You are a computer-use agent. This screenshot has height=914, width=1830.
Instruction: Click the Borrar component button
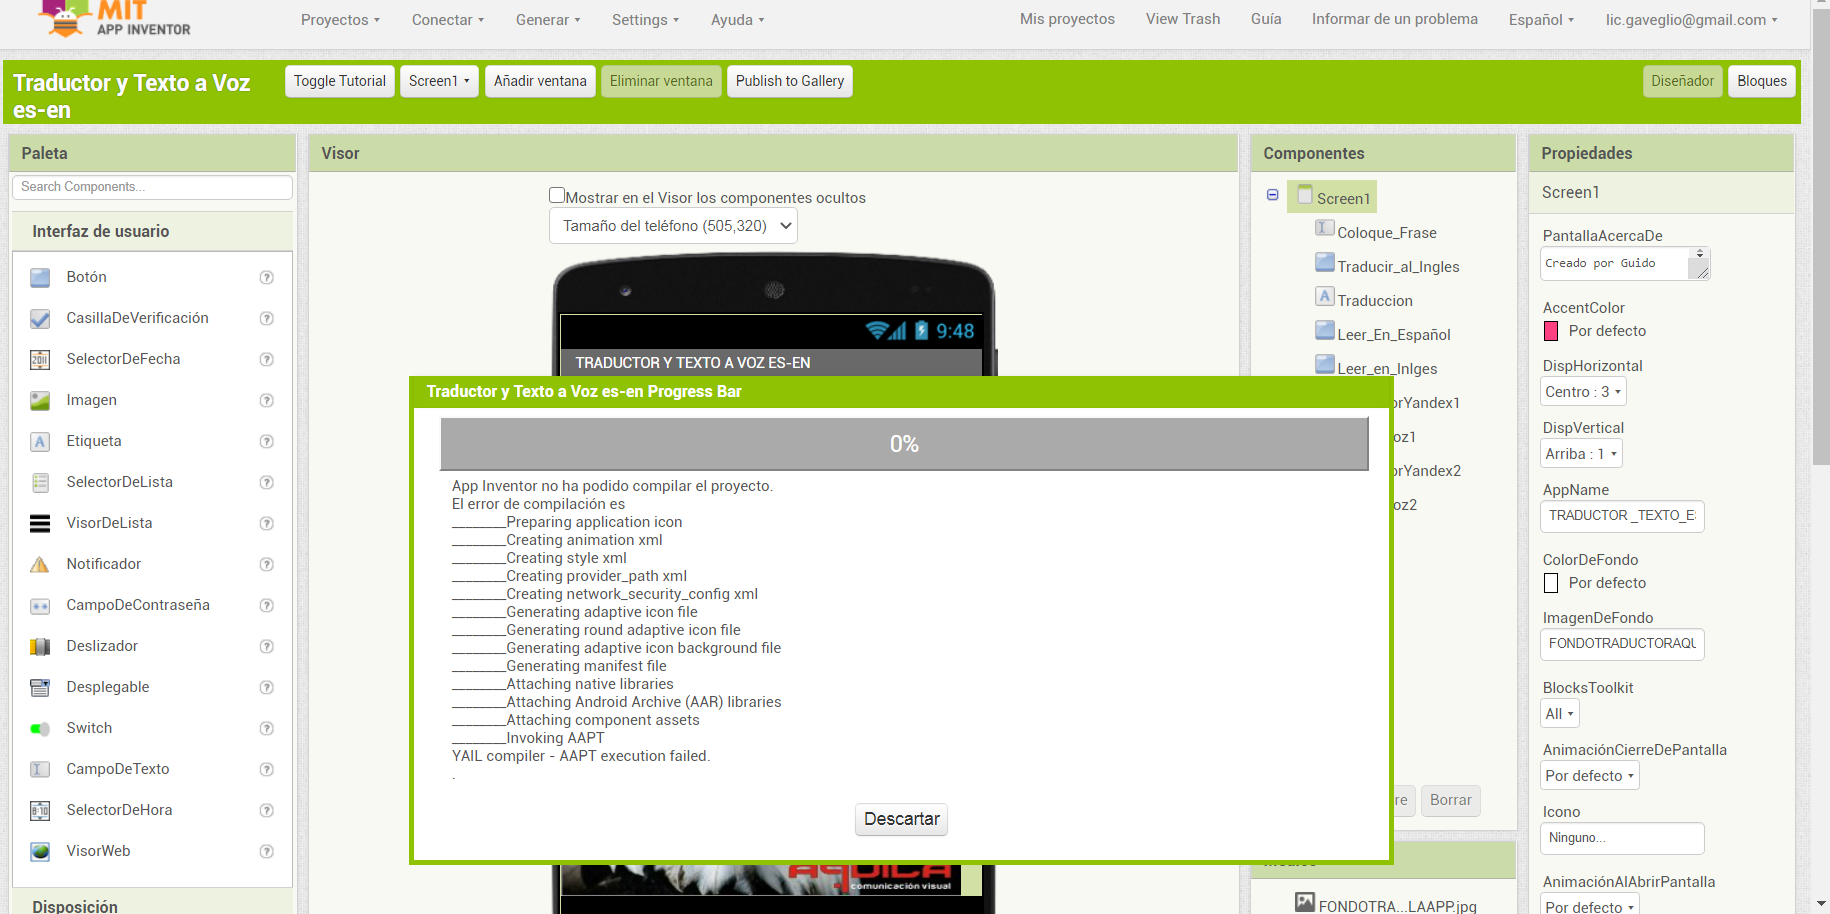pos(1450,800)
